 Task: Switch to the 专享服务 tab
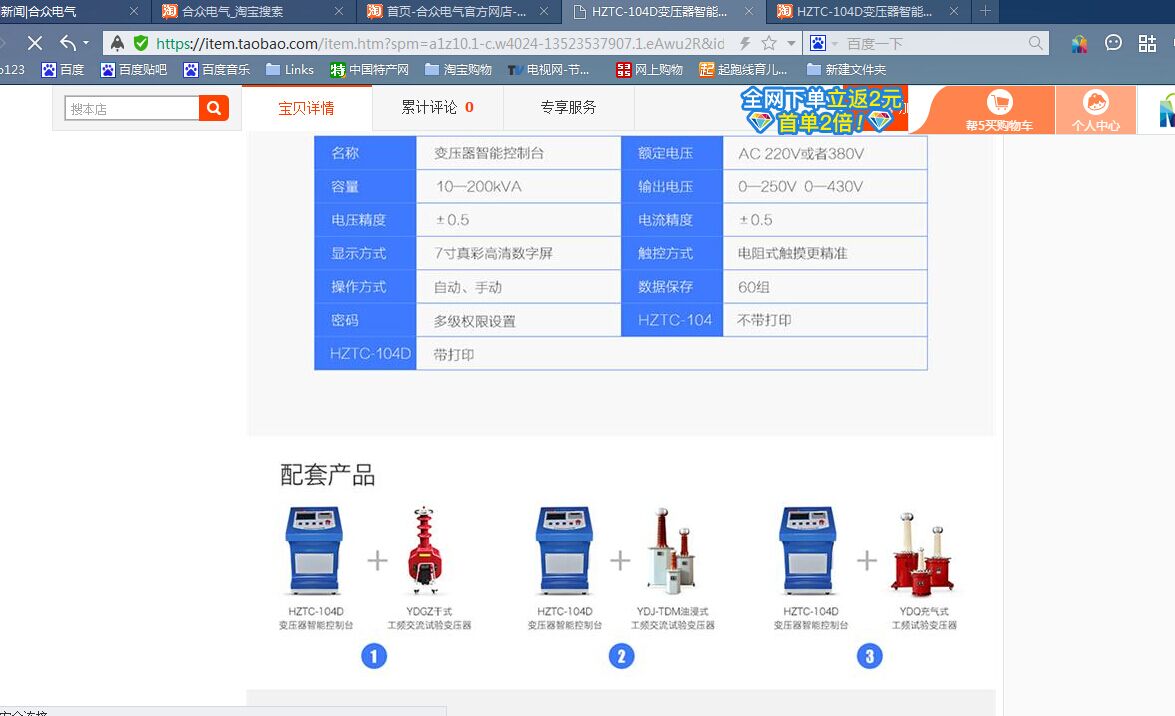click(568, 108)
